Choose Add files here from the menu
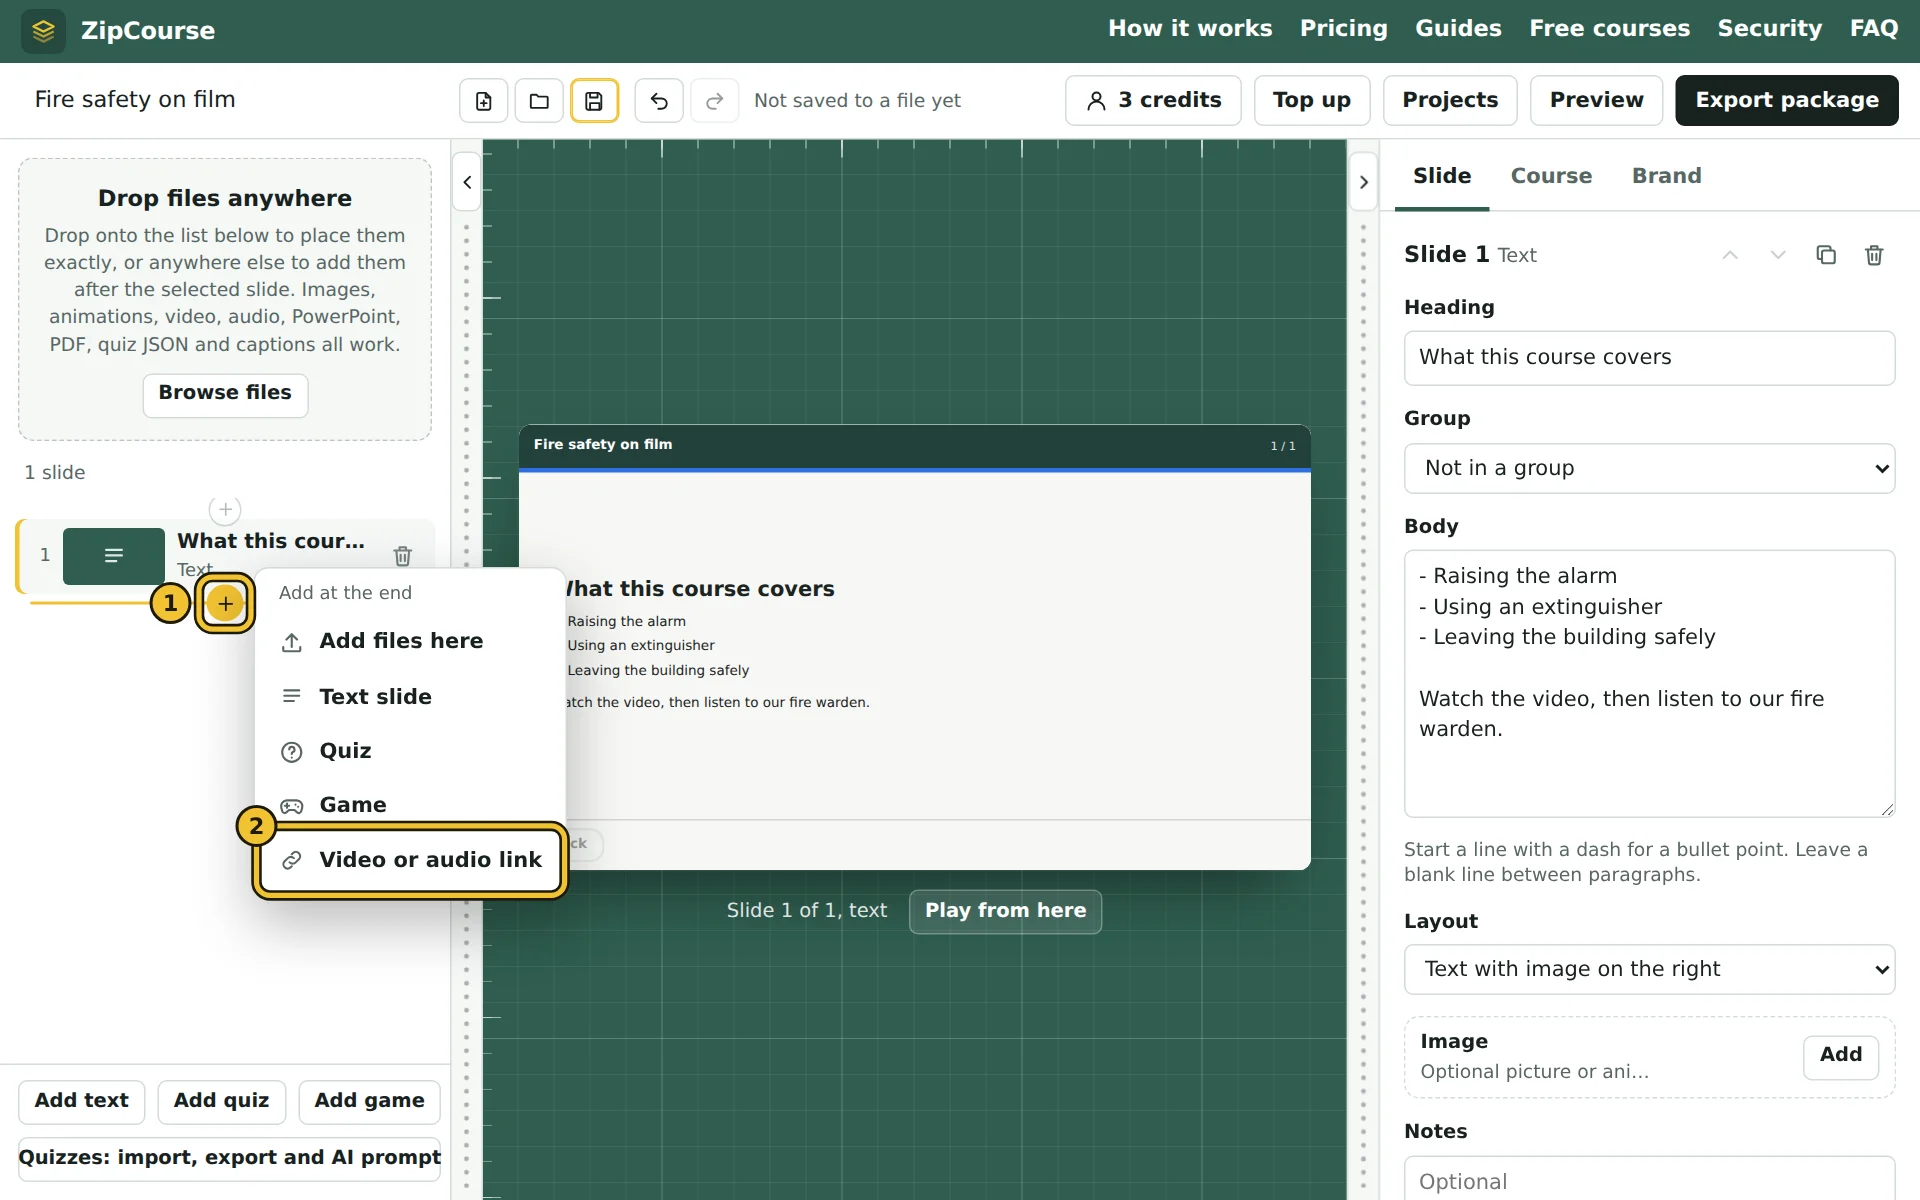This screenshot has width=1920, height=1200. pyautogui.click(x=410, y=641)
